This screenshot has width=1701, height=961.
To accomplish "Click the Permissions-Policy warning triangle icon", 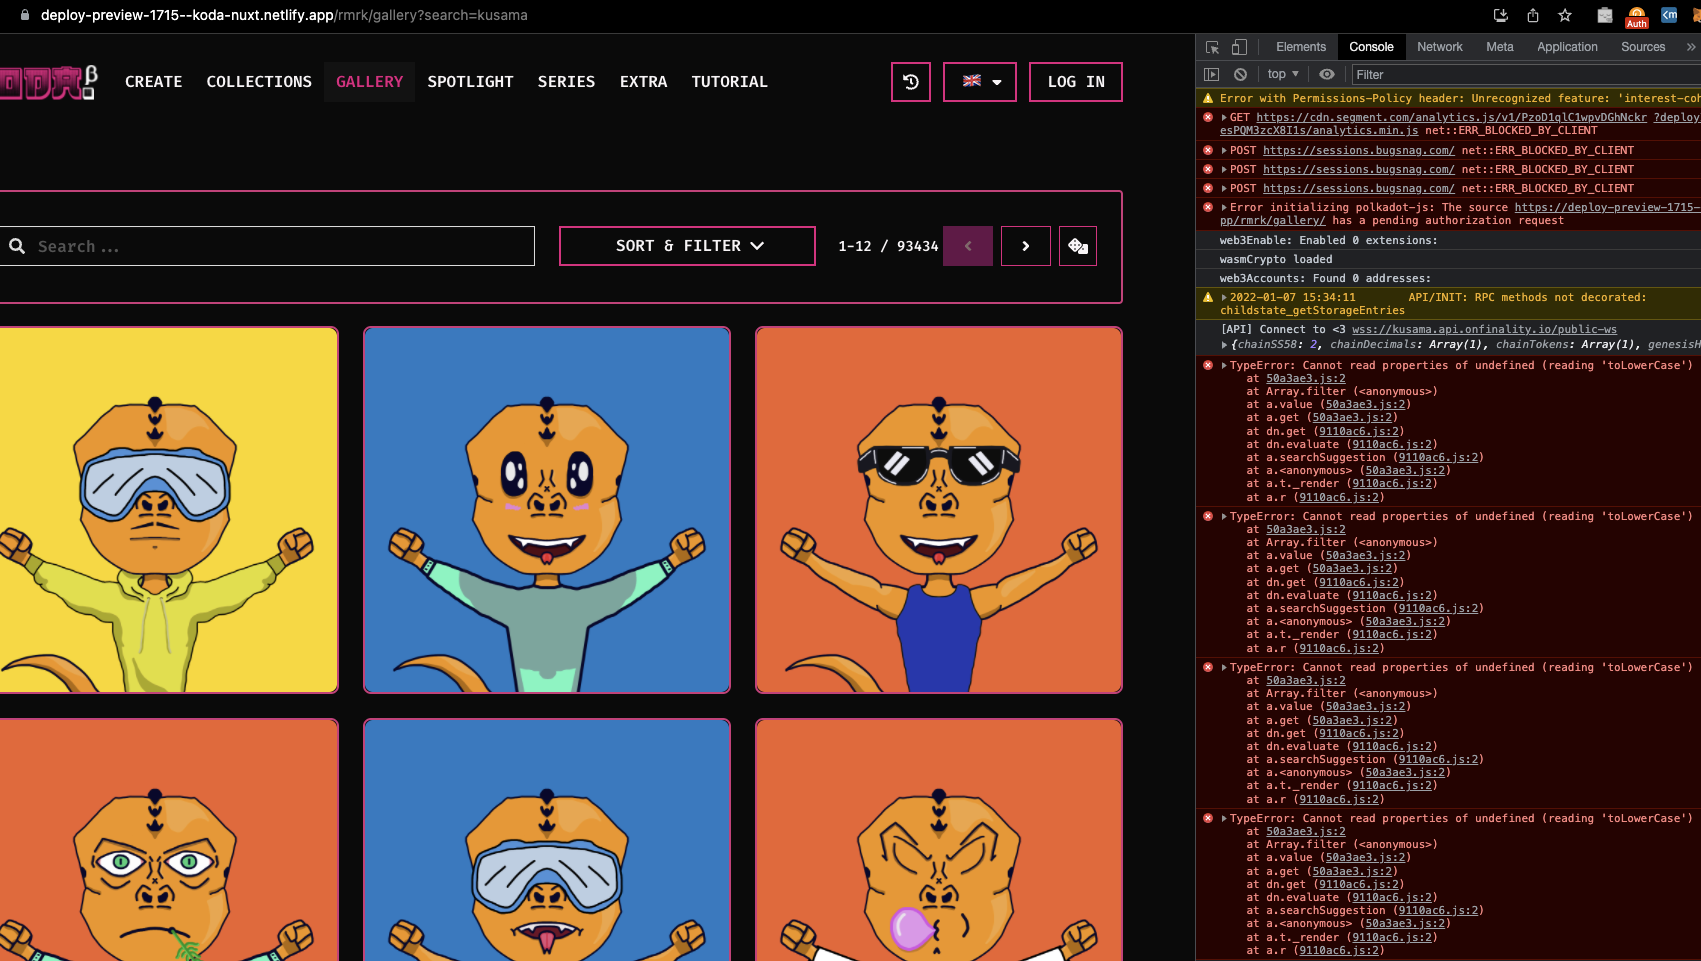I will (x=1208, y=98).
